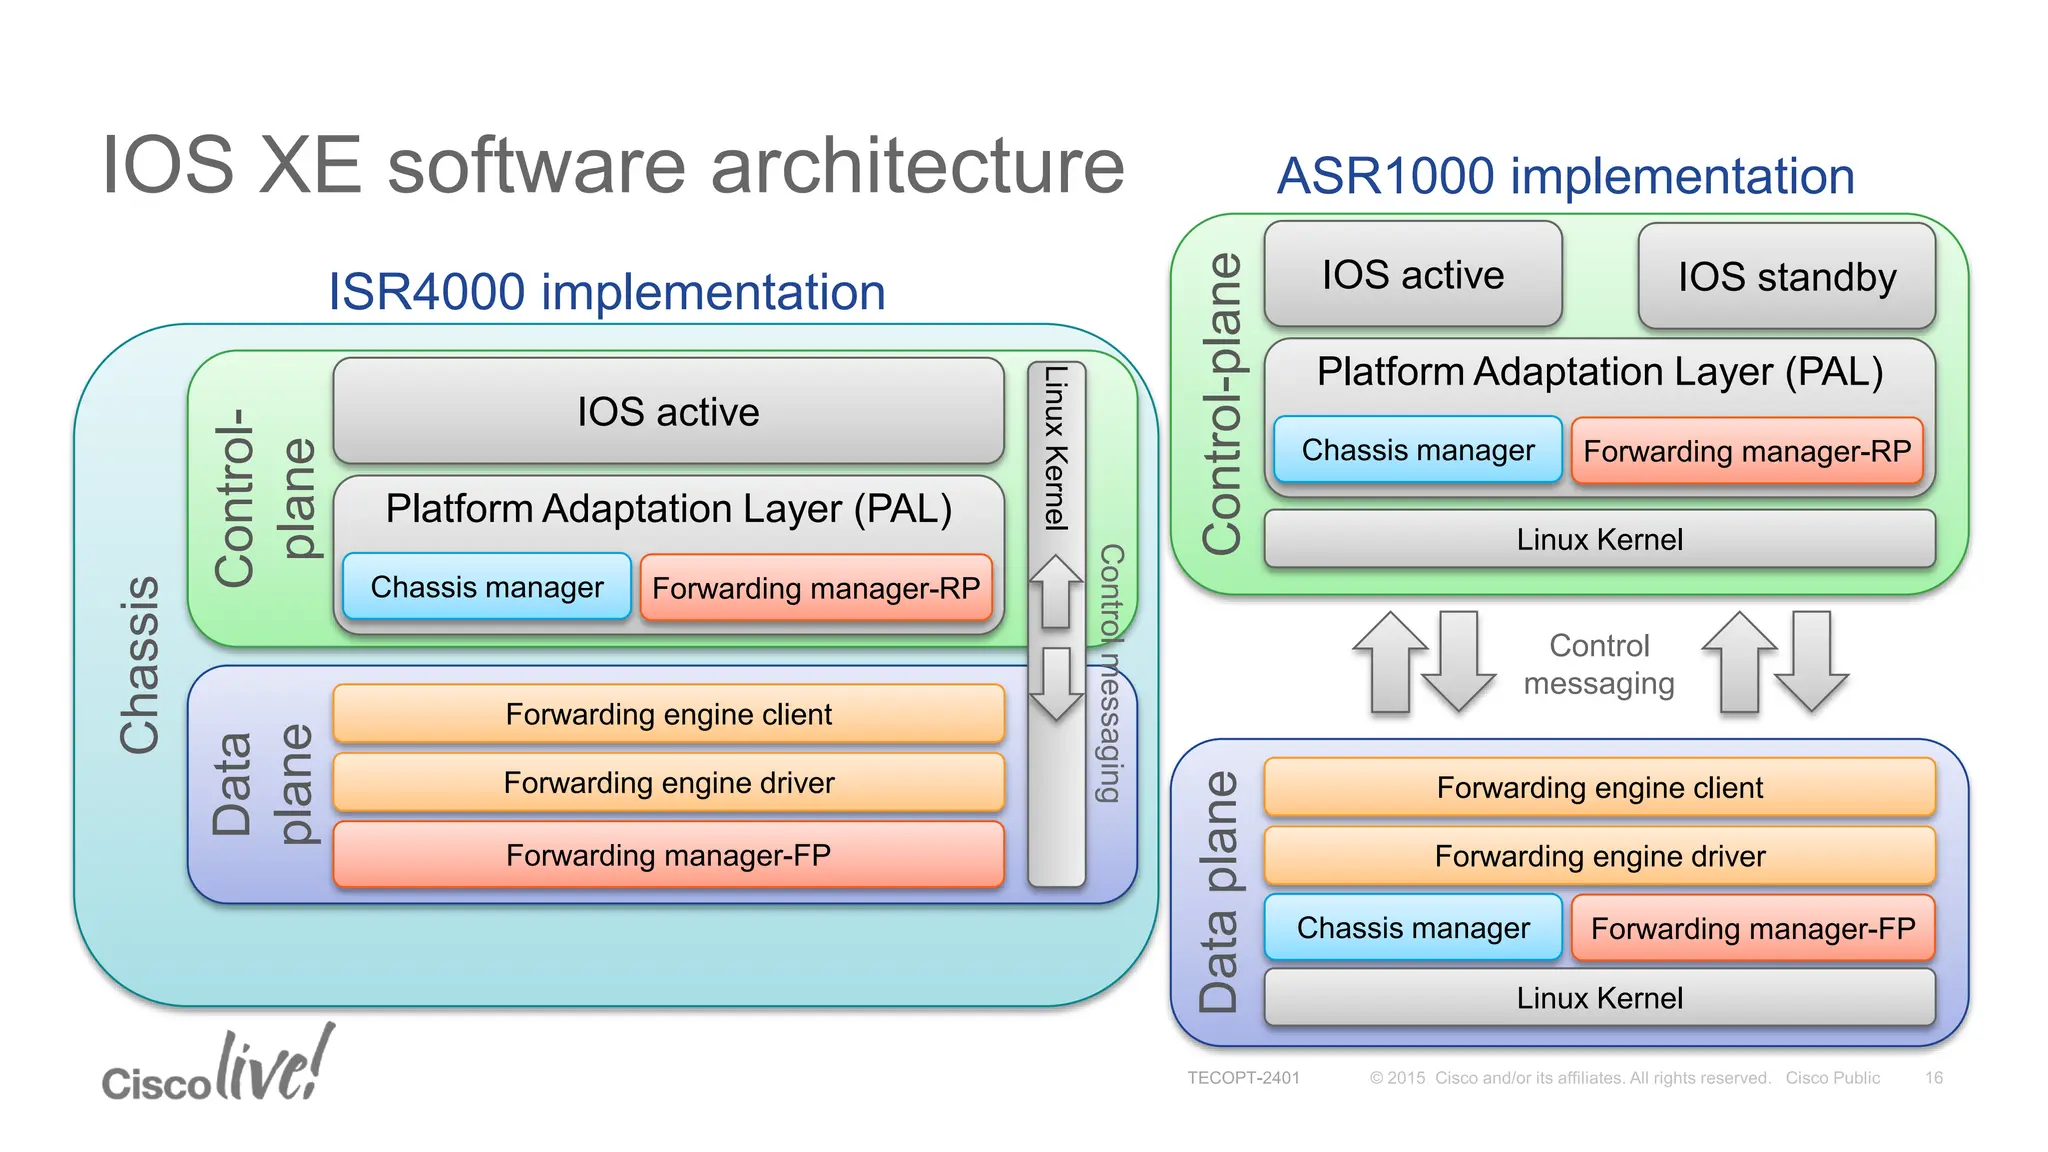Select Forwarding engine driver in ASR1000
The height and width of the screenshot is (1152, 2048).
click(1600, 856)
